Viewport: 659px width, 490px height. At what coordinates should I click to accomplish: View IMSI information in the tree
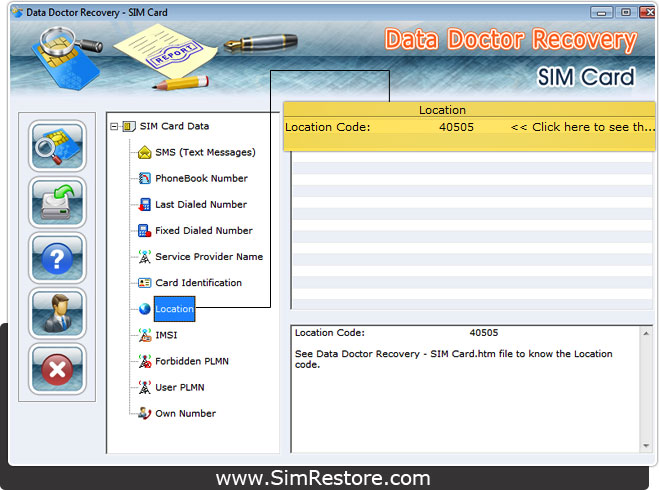coord(166,335)
